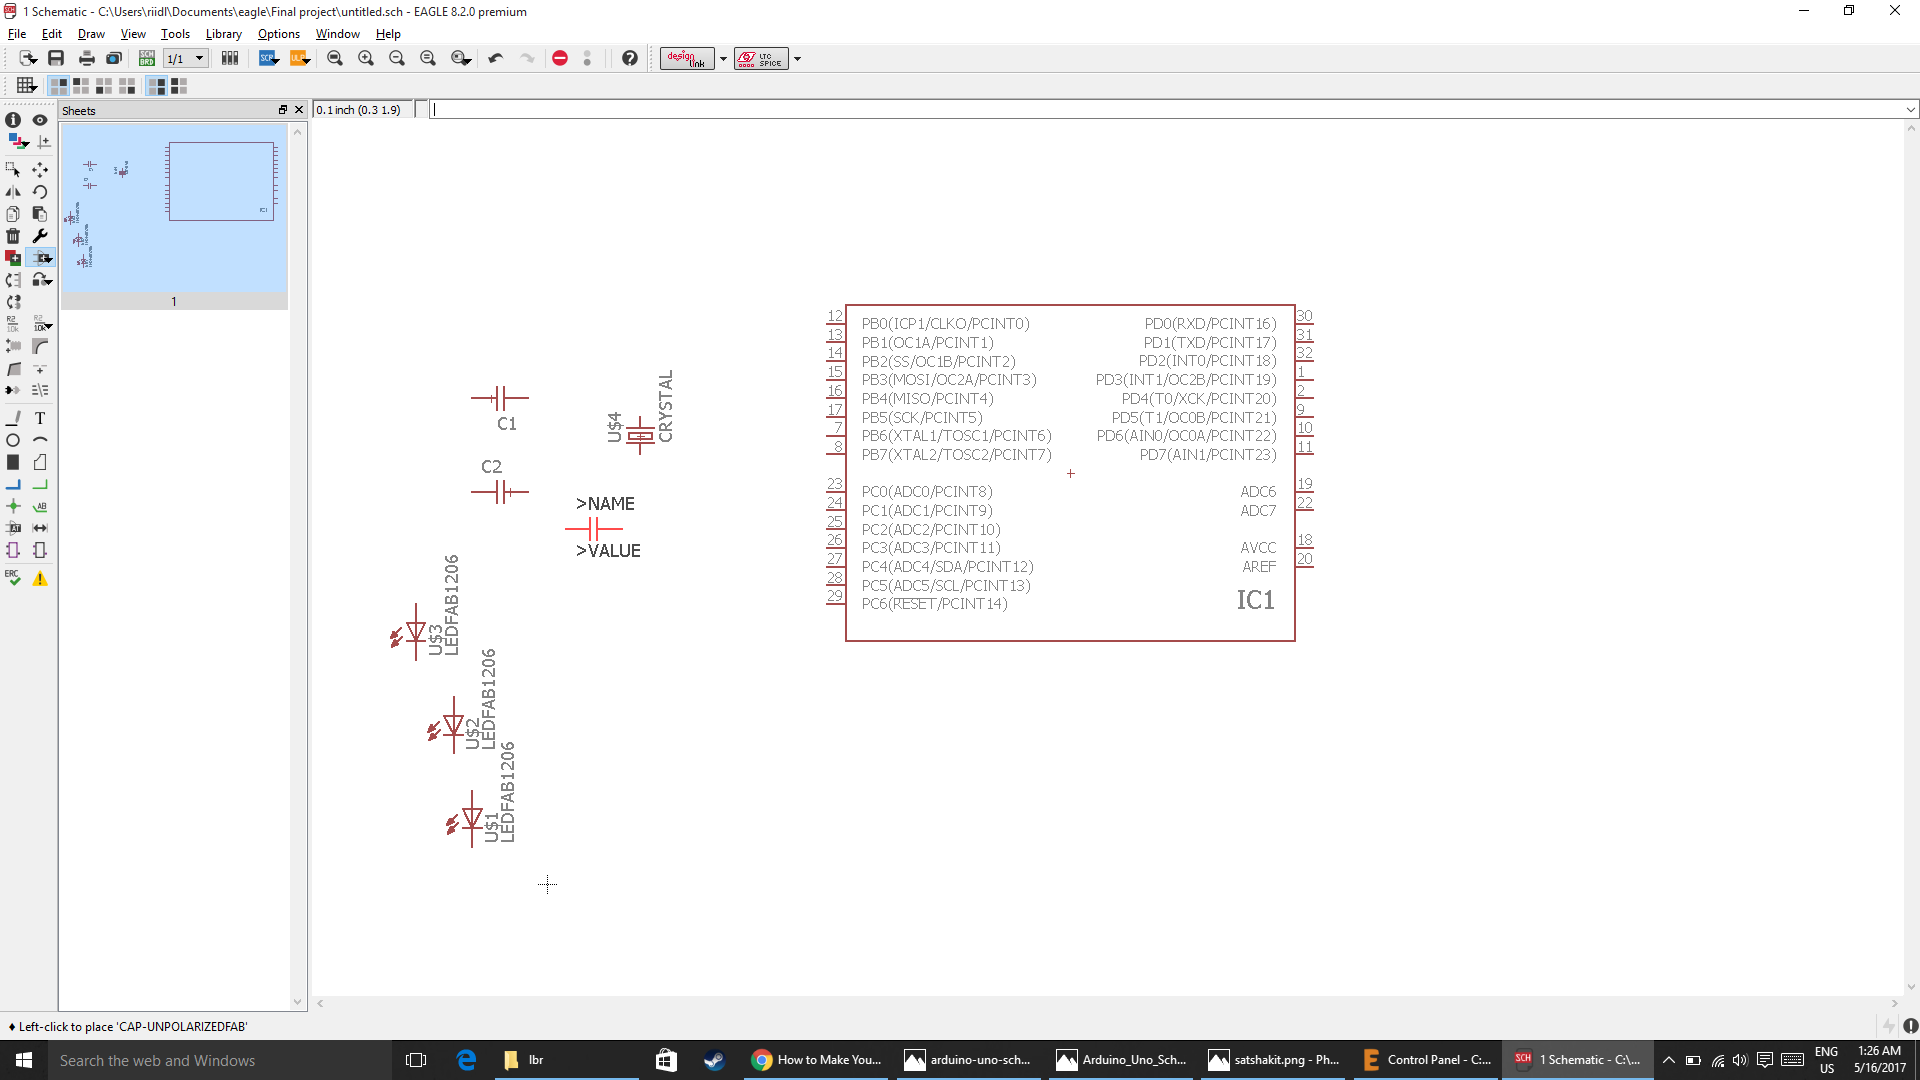Expand the LTC SPICE dropdown arrow

pyautogui.click(x=797, y=58)
